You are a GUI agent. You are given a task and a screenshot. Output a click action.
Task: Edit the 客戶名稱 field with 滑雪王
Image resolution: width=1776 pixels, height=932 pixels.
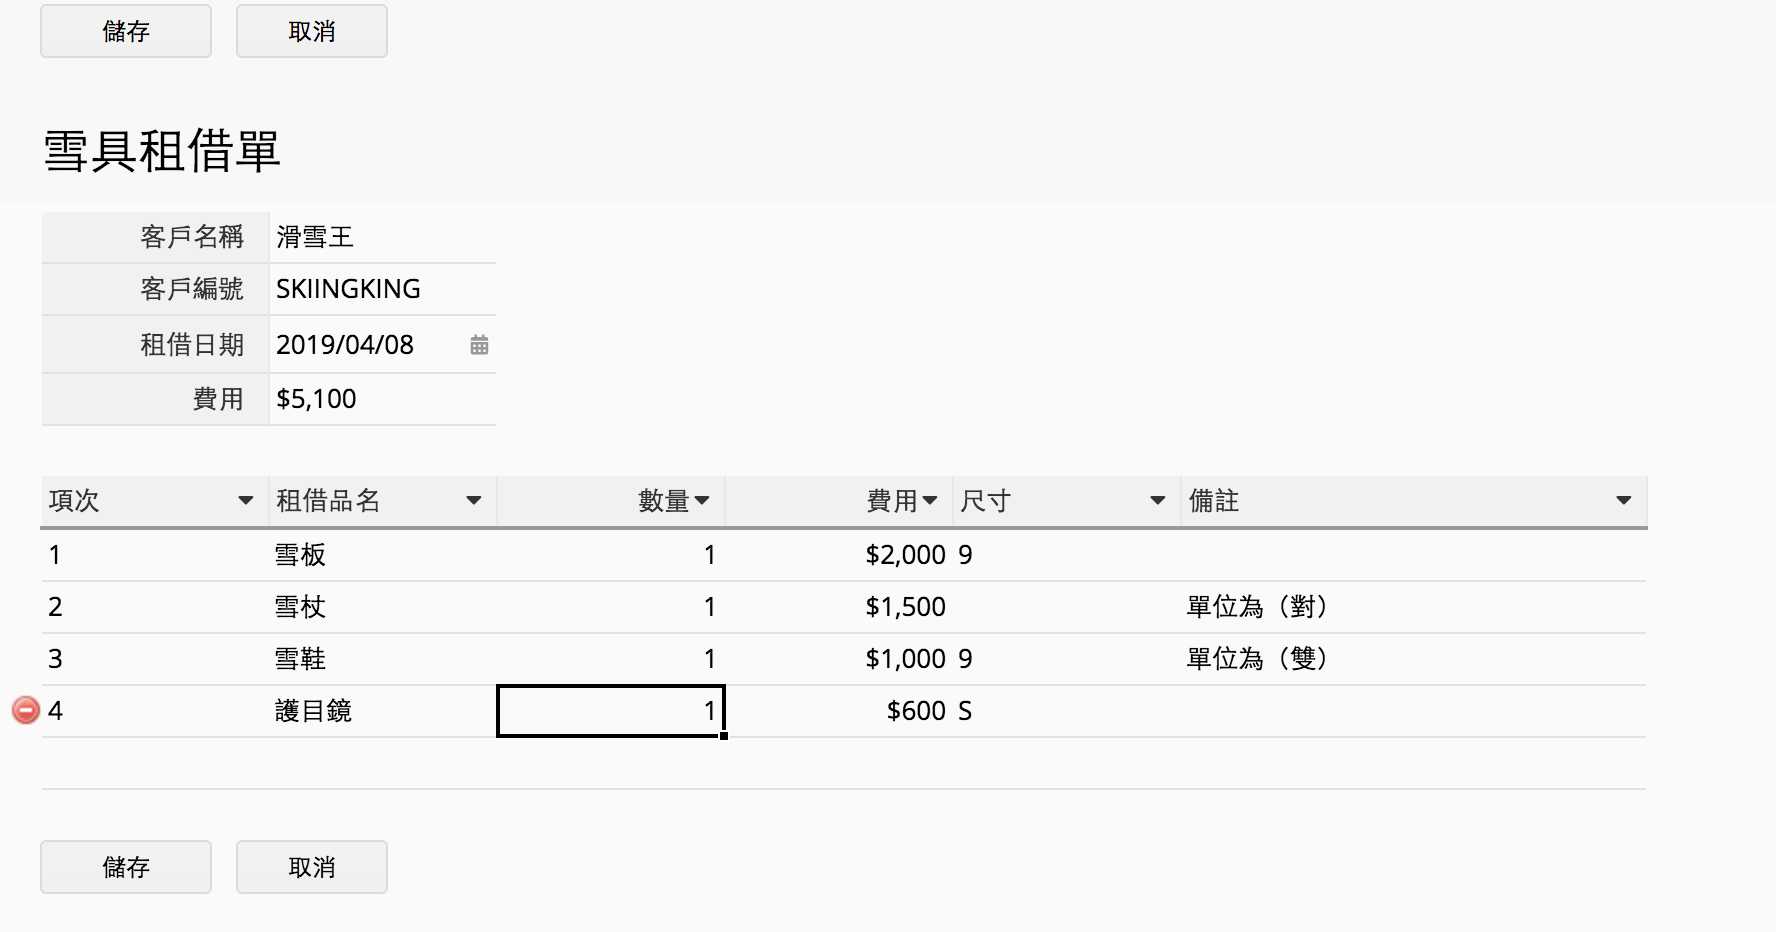[x=380, y=237]
